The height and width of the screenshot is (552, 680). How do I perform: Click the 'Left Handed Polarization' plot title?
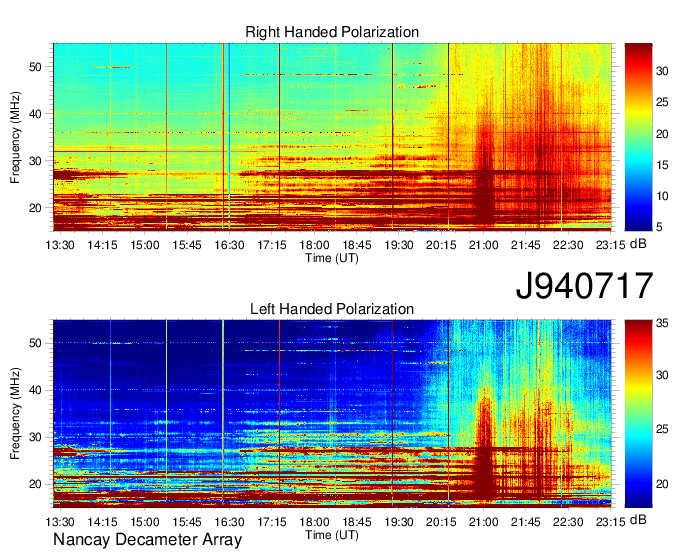click(x=332, y=309)
